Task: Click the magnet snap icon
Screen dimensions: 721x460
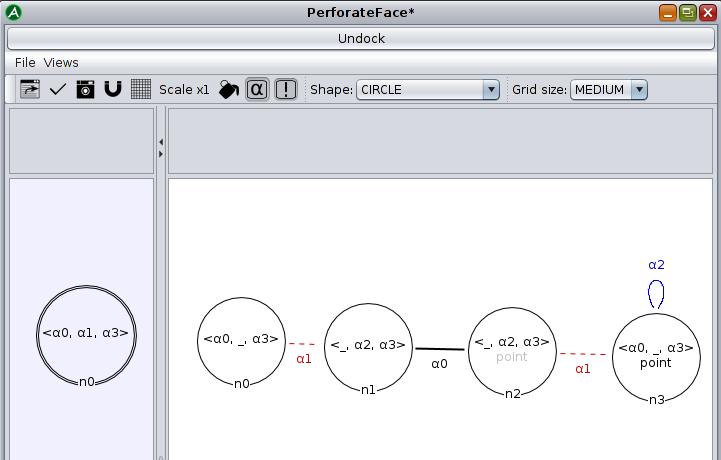Action: [113, 89]
